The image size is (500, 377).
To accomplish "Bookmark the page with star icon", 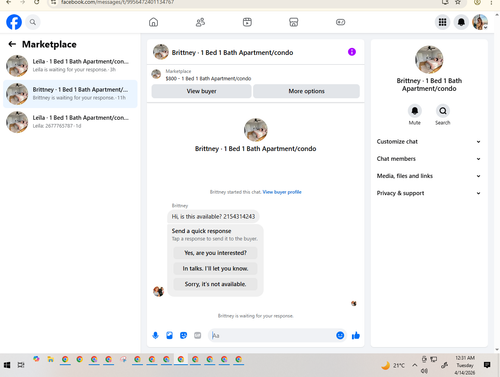I will coord(458,2).
